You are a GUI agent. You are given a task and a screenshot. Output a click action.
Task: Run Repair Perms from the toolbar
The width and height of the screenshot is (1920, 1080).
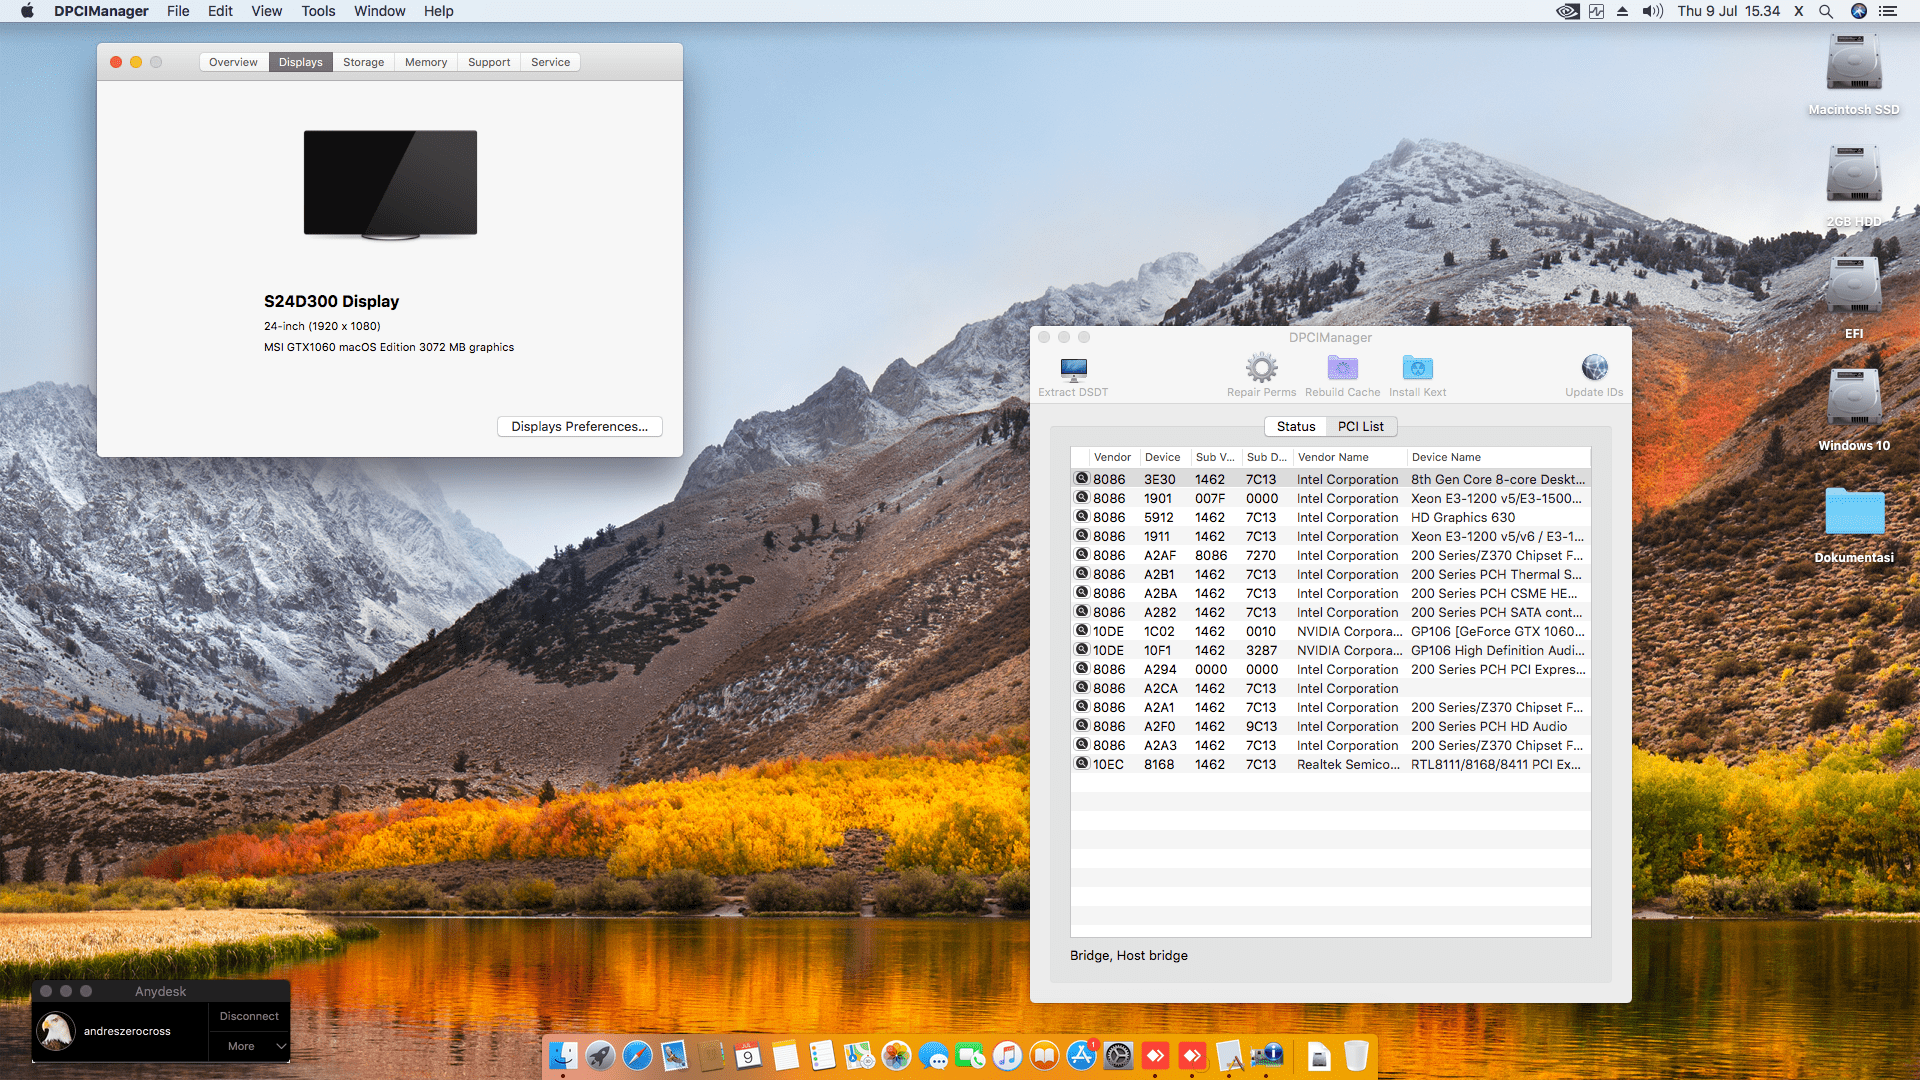(1261, 368)
